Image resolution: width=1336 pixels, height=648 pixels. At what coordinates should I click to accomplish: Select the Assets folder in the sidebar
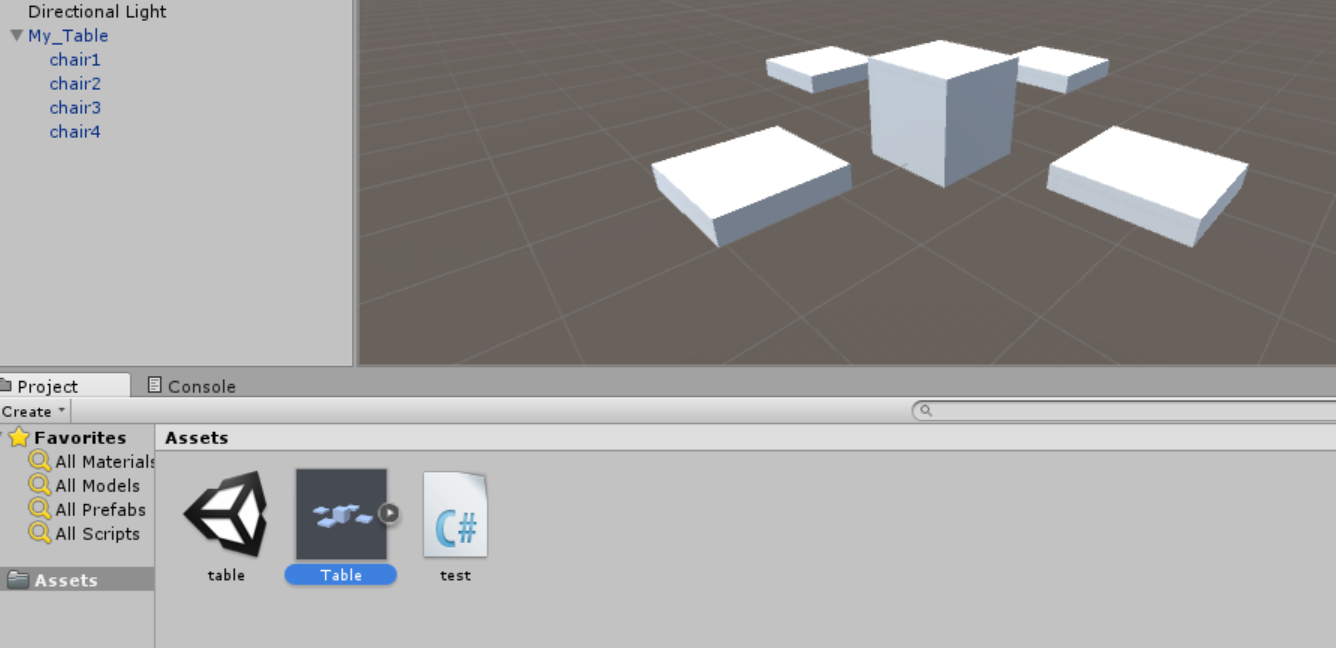tap(77, 580)
